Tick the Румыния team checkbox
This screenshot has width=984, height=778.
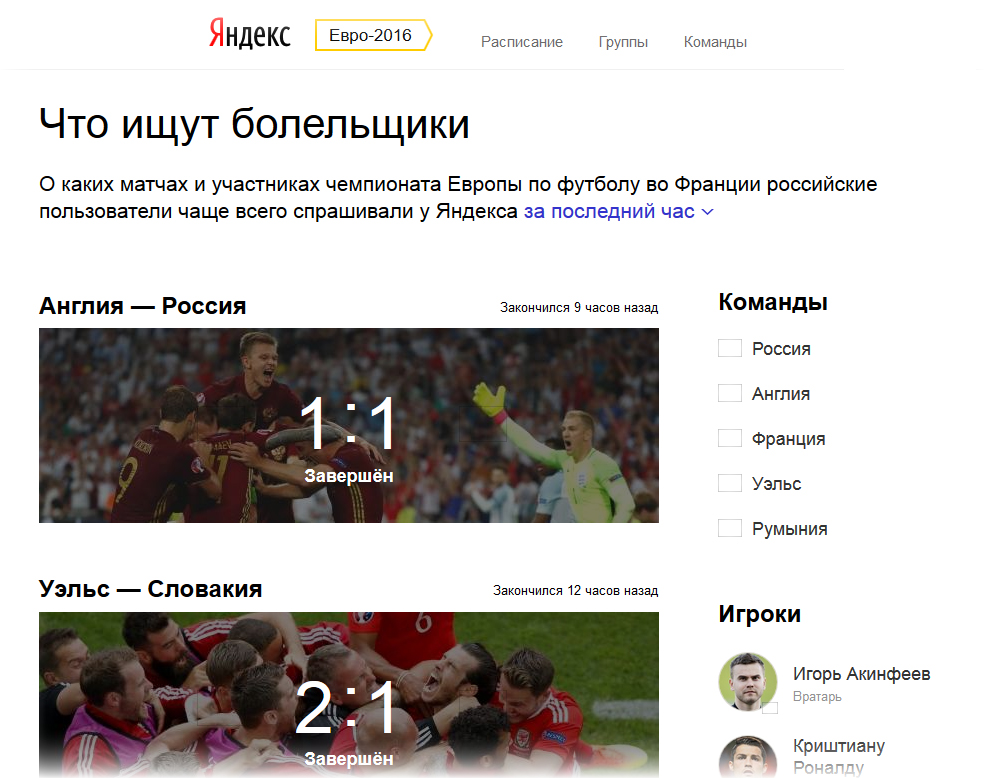click(730, 528)
